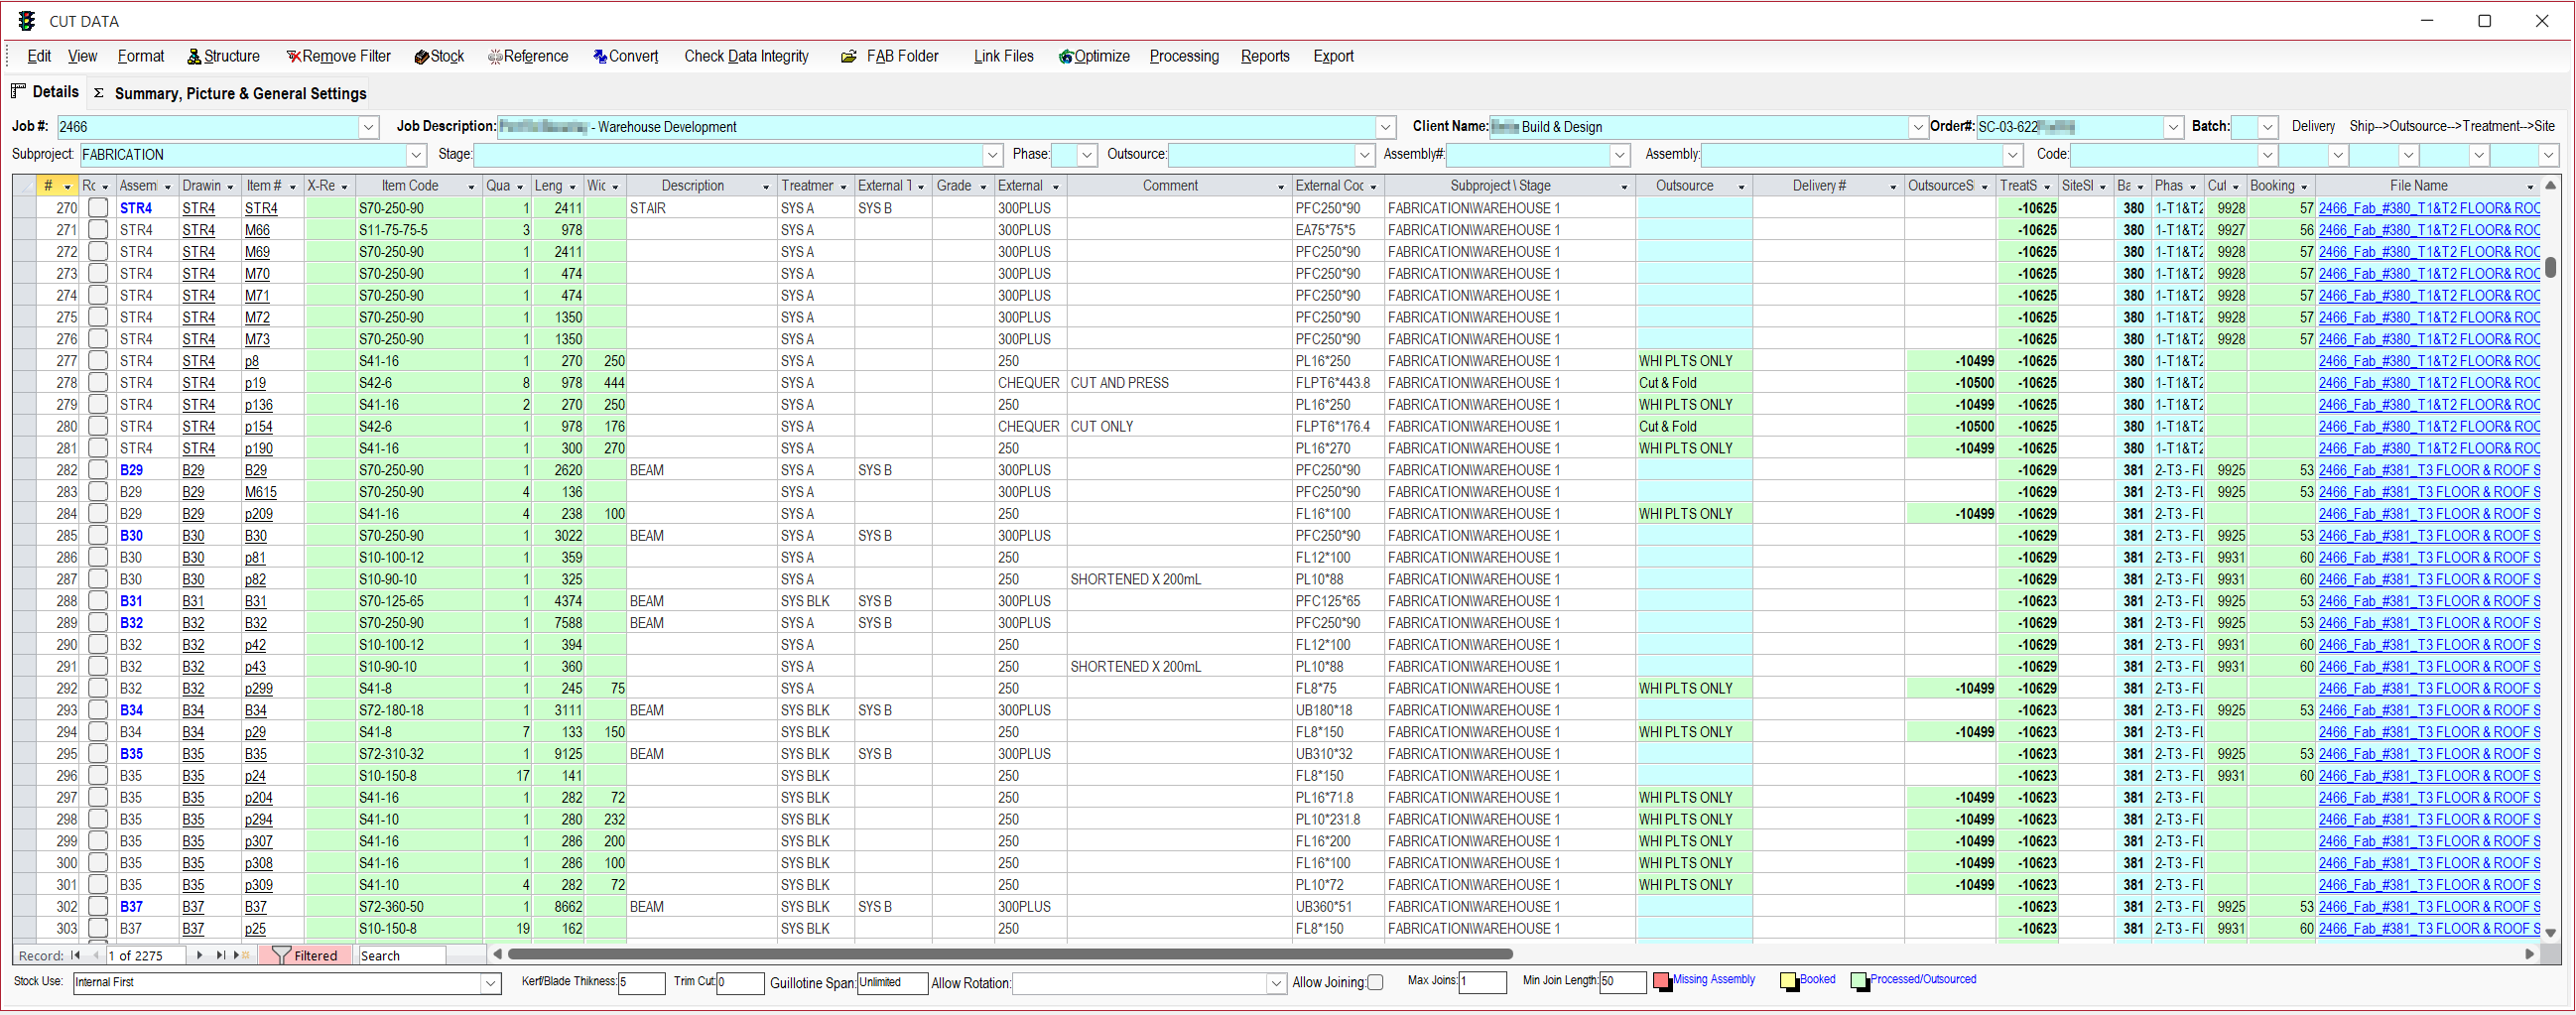This screenshot has width=2576, height=1015.
Task: Tick the checkbox on row 302
Action: pyautogui.click(x=98, y=906)
